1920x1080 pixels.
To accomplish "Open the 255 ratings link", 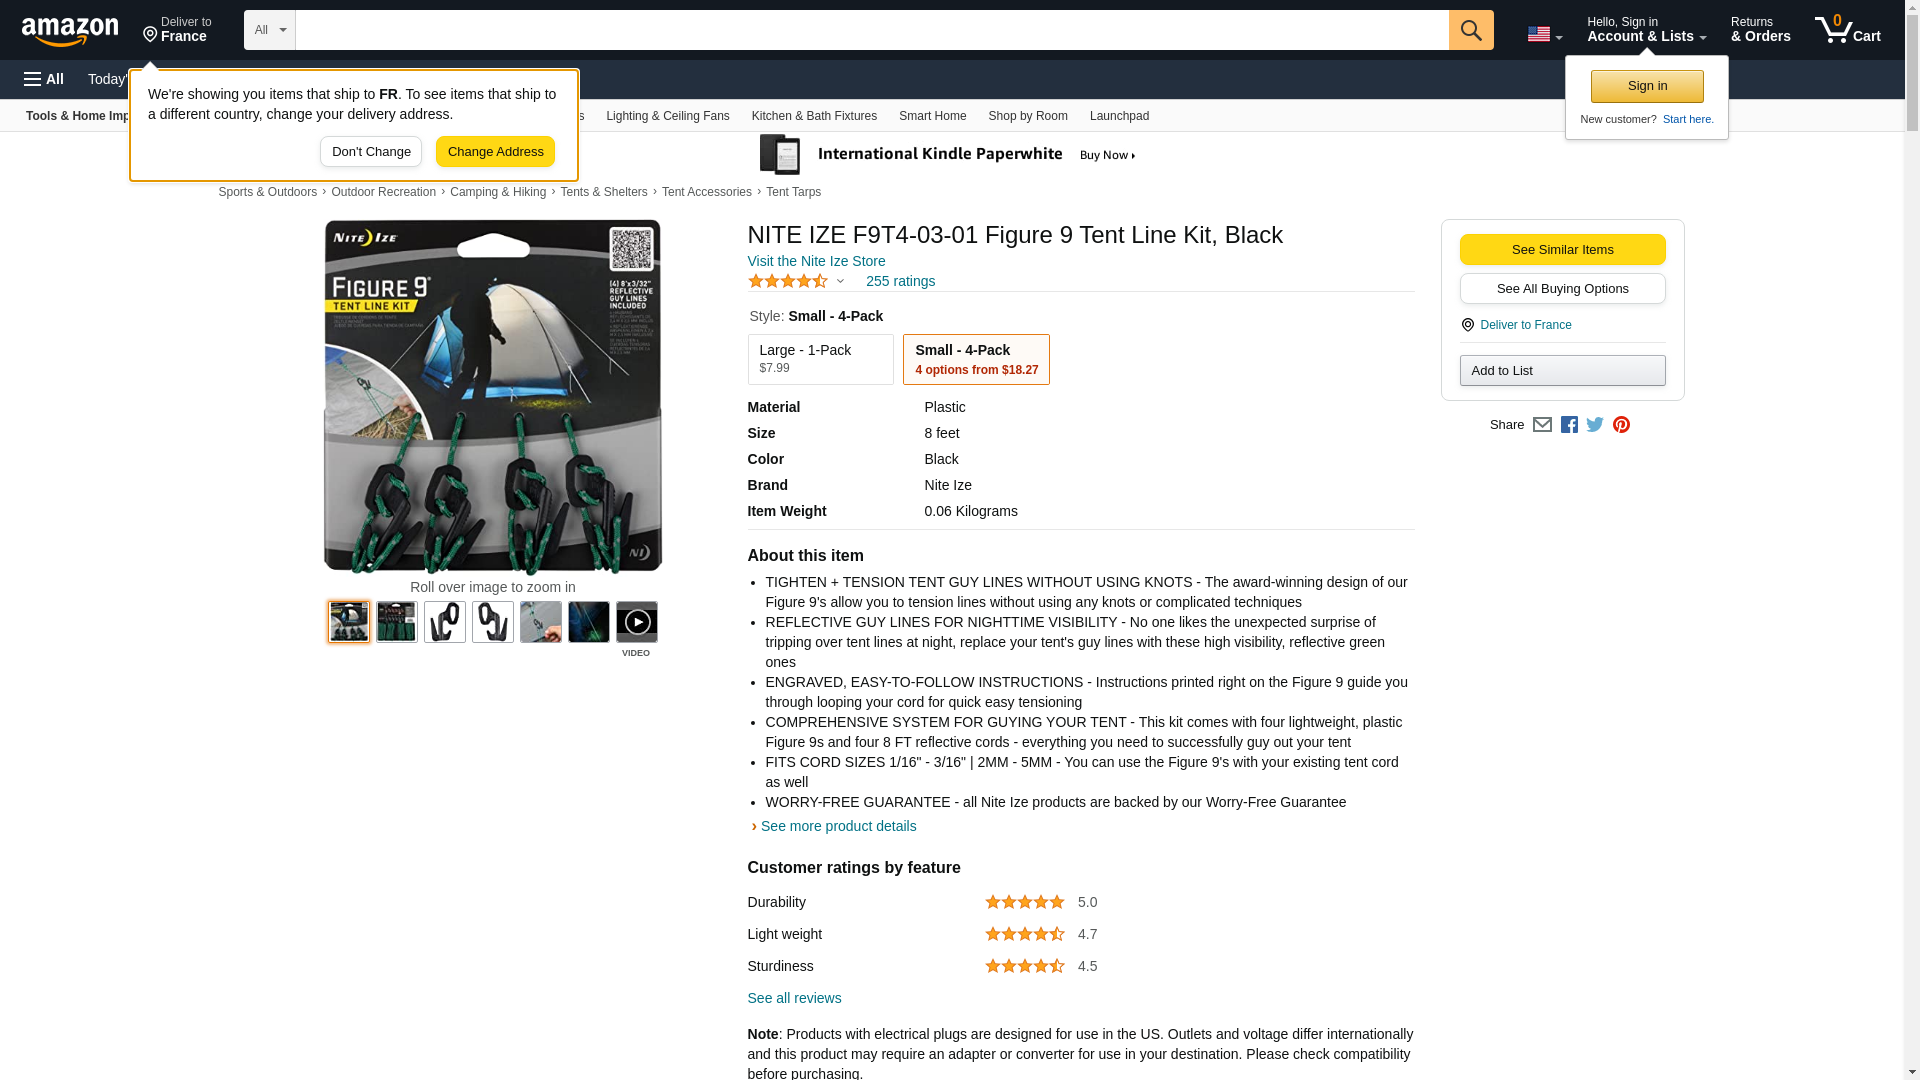I will 900,282.
